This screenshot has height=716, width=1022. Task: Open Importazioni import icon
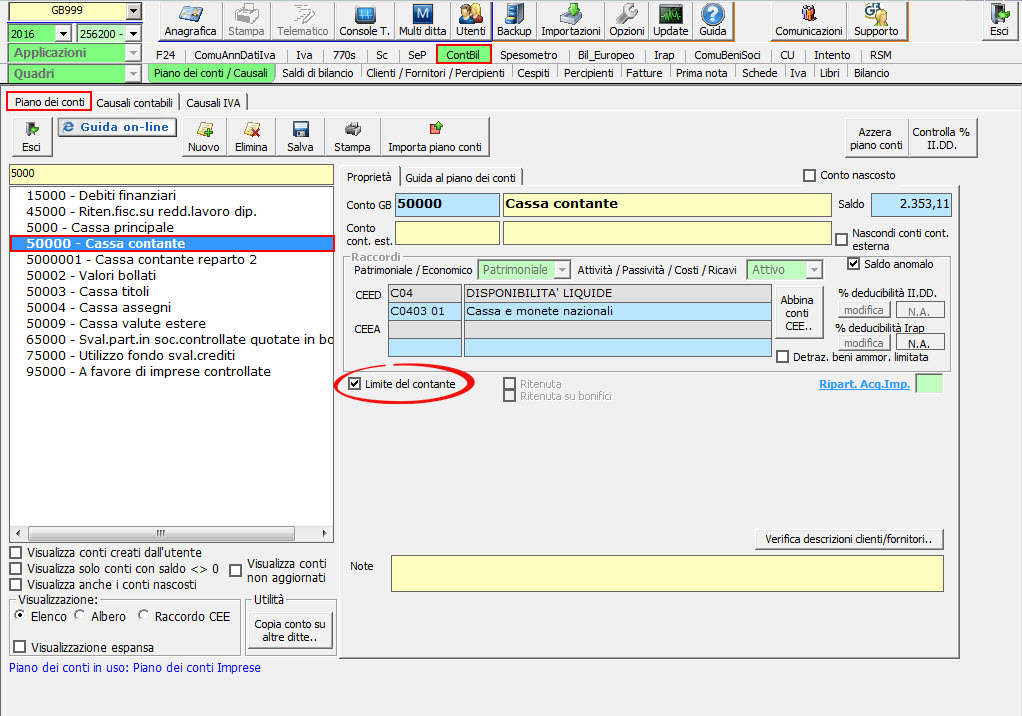coord(571,21)
